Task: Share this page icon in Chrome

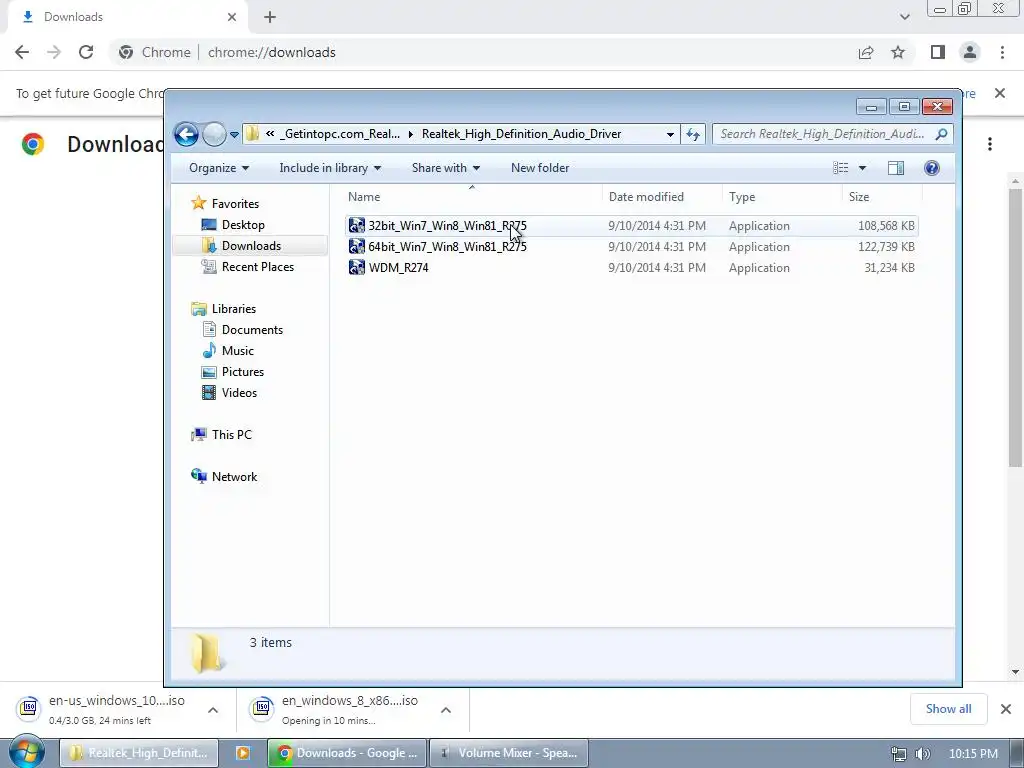Action: (866, 52)
